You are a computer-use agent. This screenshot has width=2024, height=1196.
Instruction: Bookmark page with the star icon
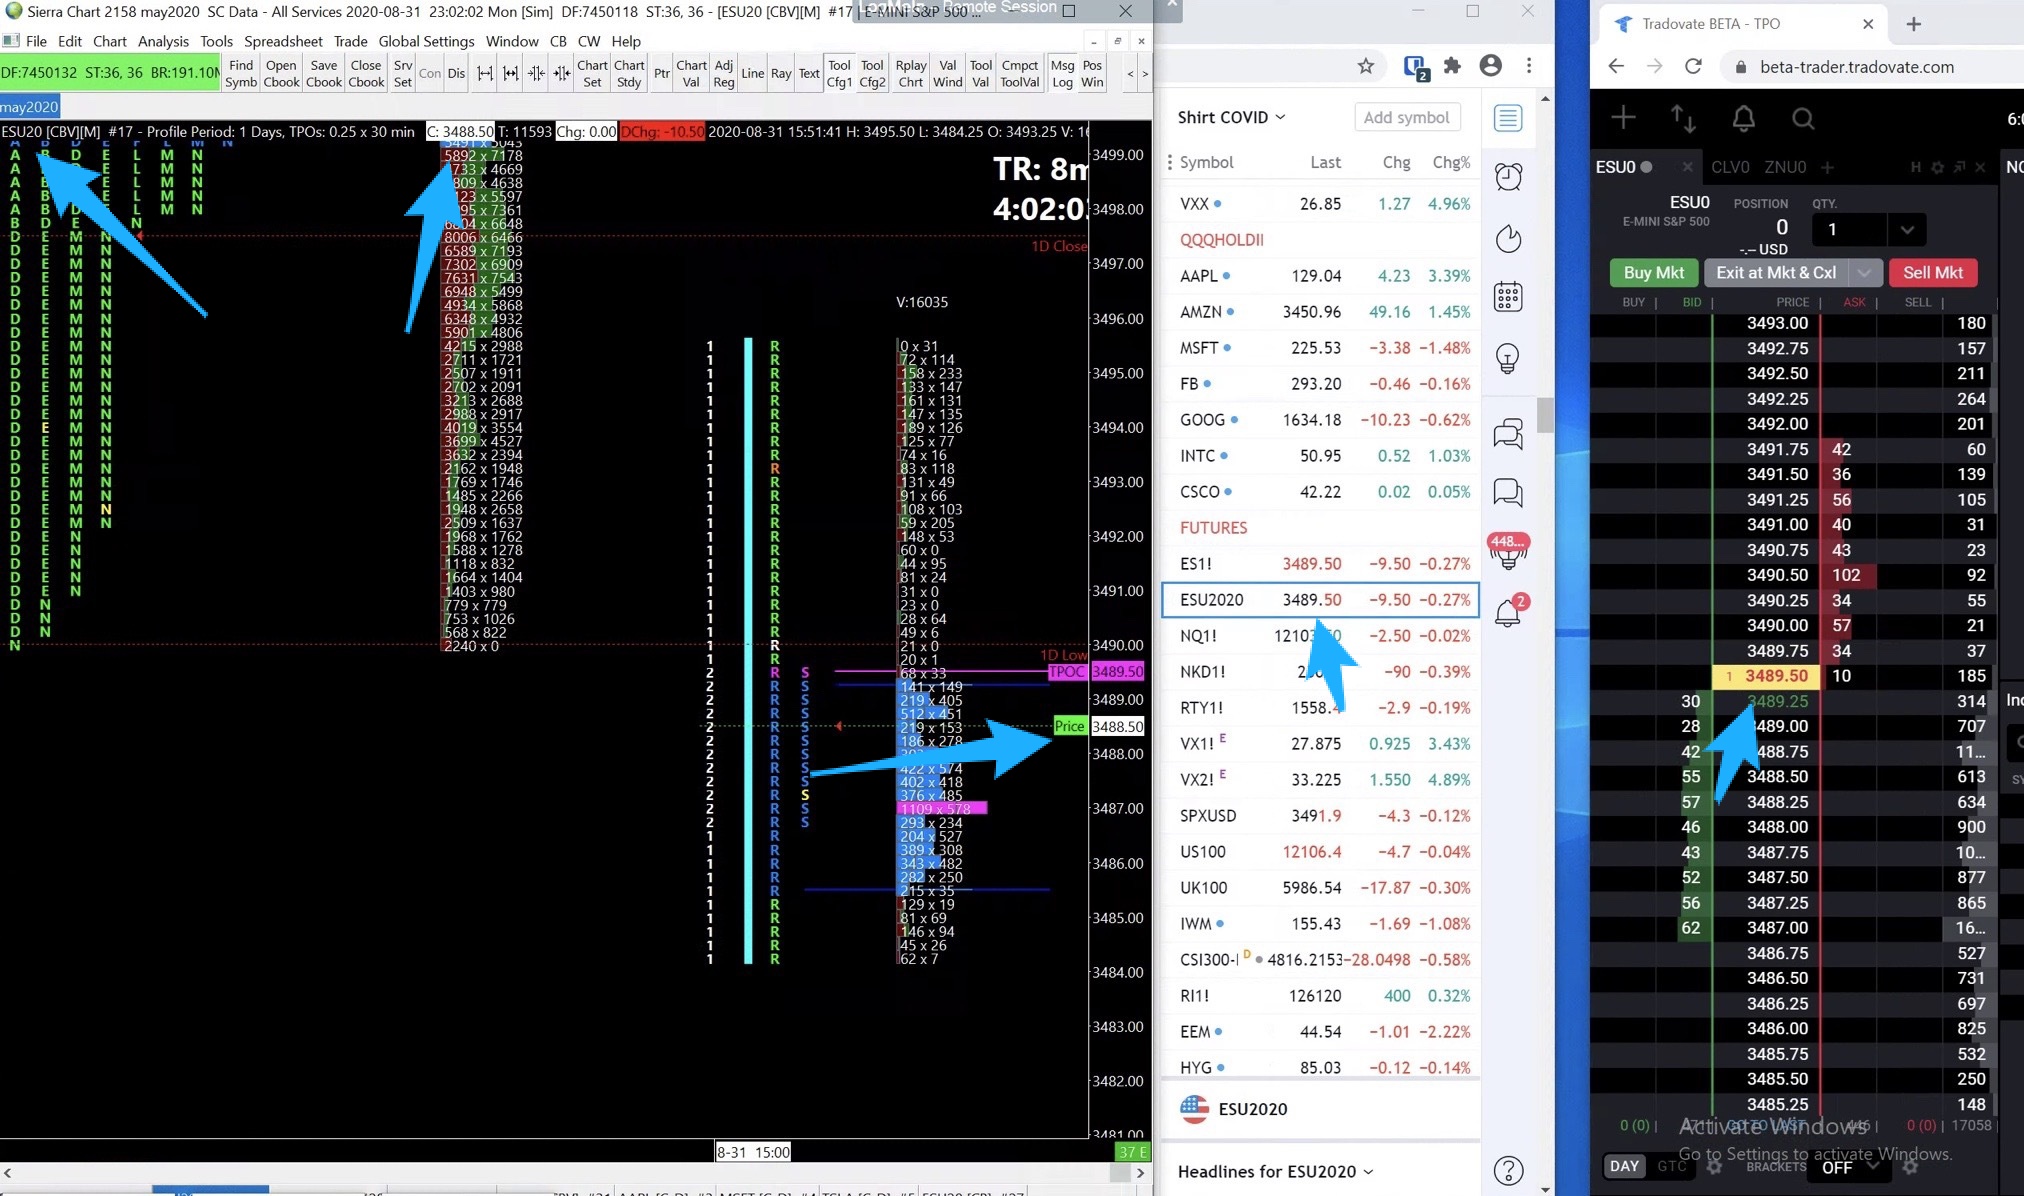coord(1365,66)
